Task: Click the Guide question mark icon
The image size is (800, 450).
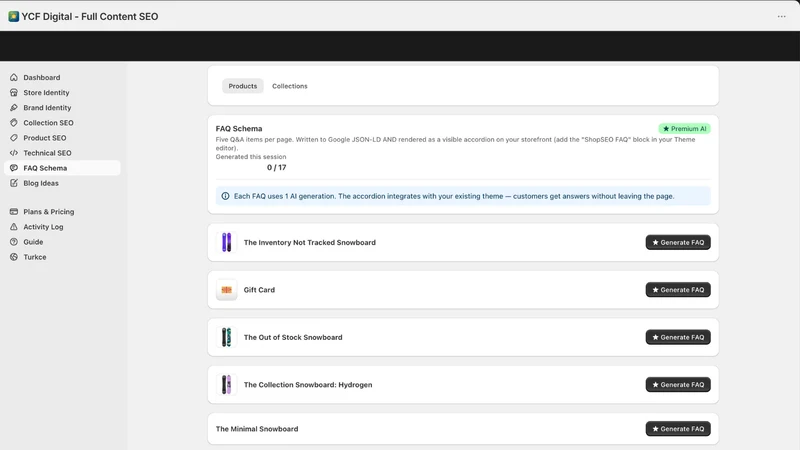Action: (14, 242)
